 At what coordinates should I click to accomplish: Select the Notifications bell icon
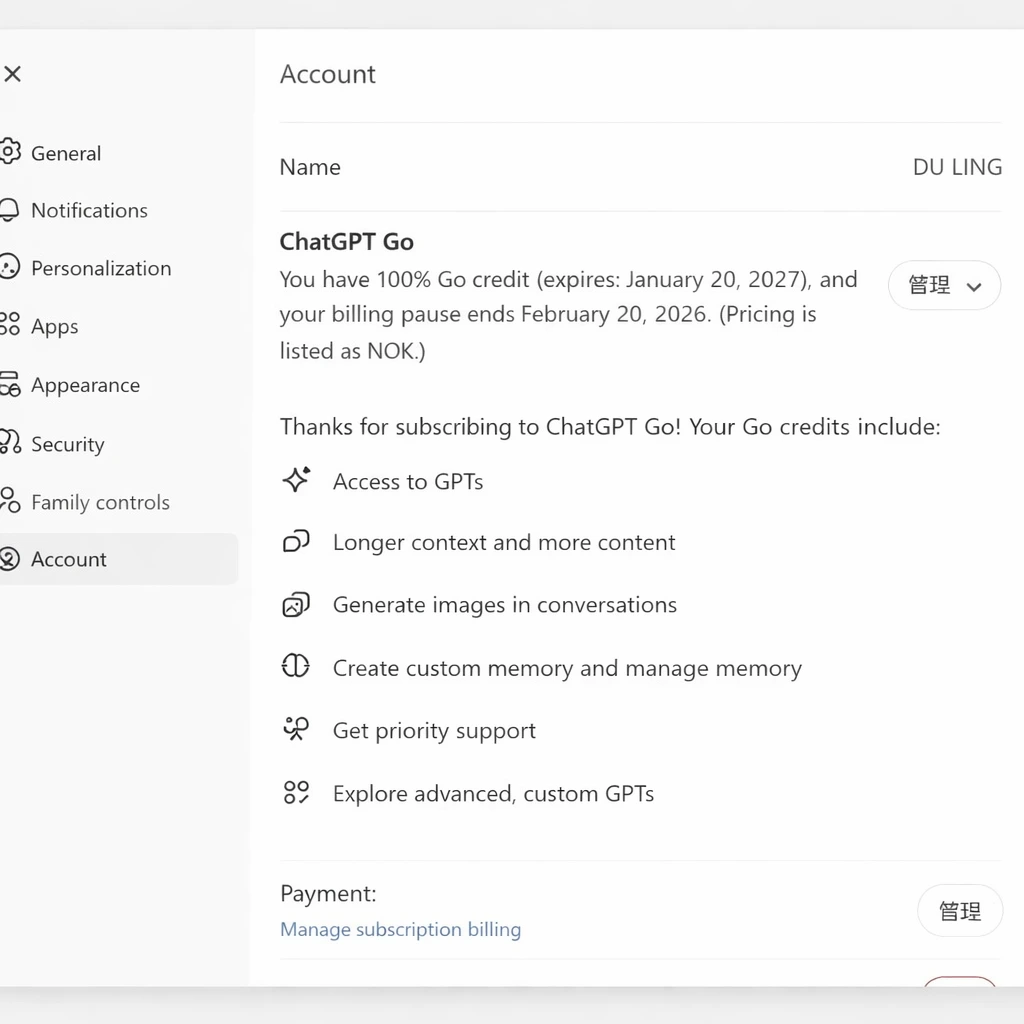[10, 210]
